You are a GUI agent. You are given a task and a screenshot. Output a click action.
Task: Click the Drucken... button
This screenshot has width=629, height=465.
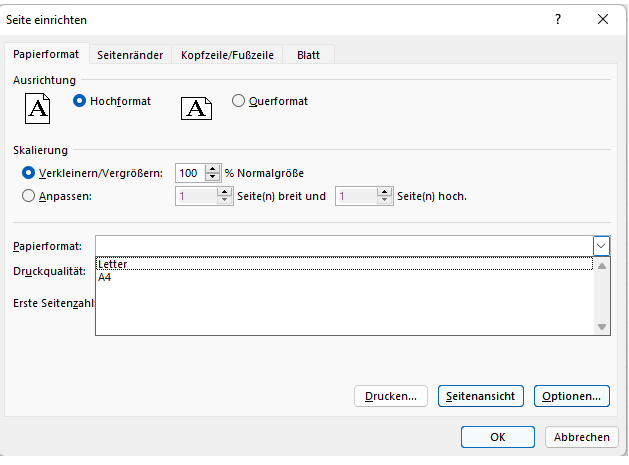pos(391,396)
